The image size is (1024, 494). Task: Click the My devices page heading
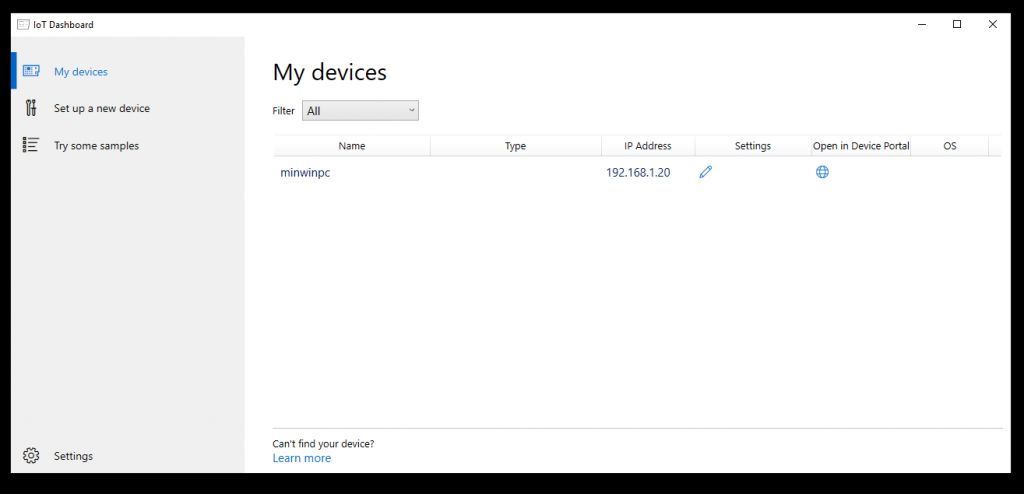pyautogui.click(x=330, y=72)
